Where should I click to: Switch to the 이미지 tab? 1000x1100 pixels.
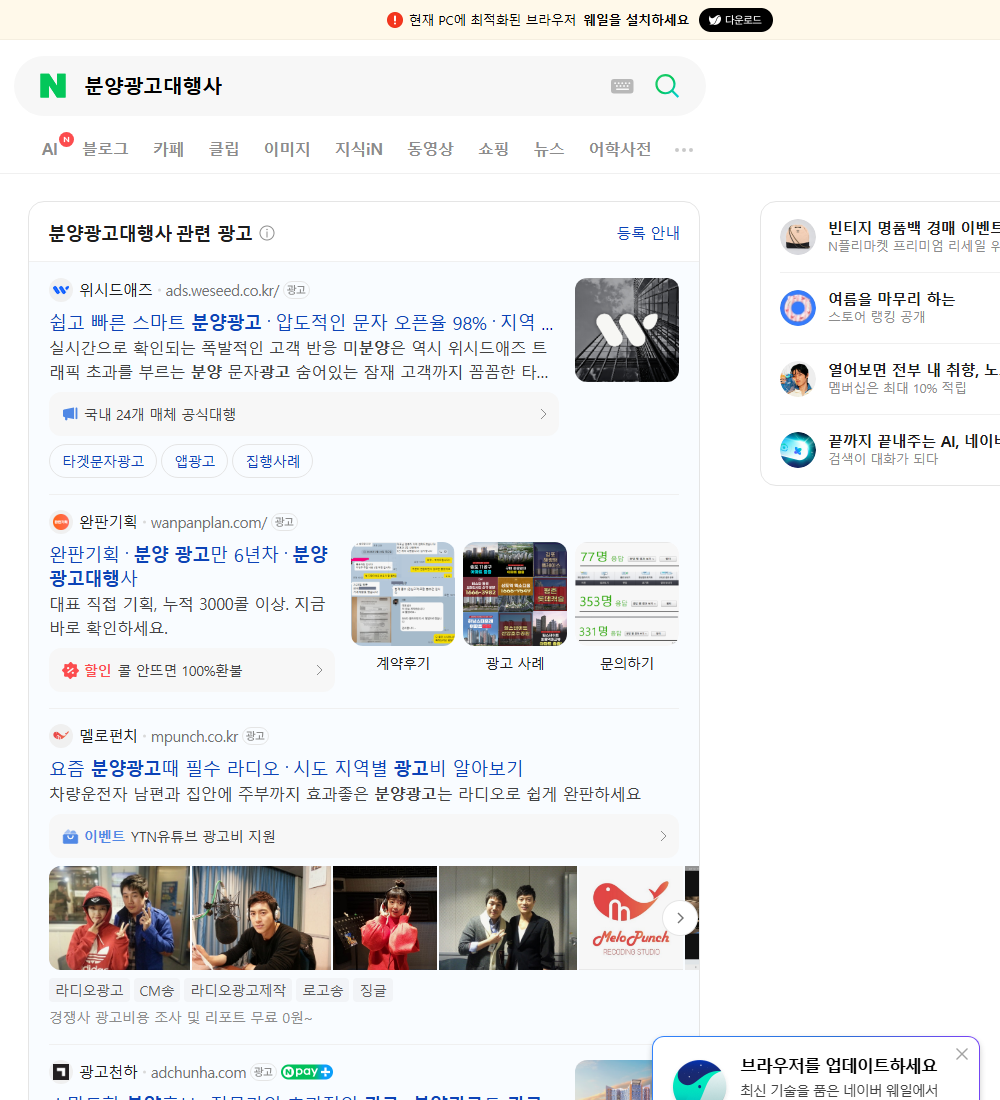(x=287, y=149)
